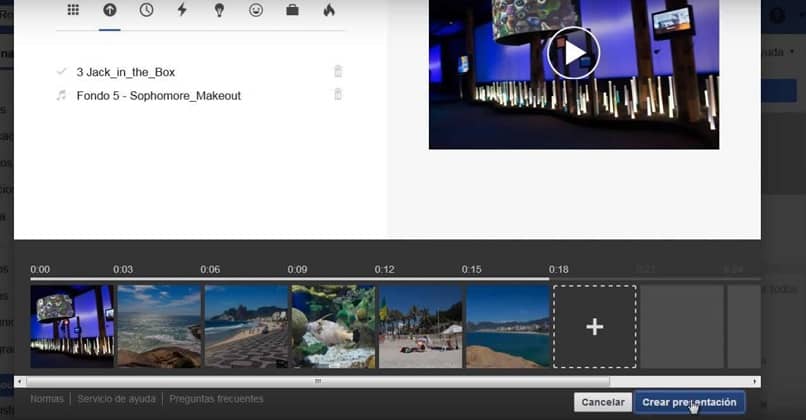Image resolution: width=806 pixels, height=420 pixels.
Task: Select the flame music category
Action: point(329,10)
